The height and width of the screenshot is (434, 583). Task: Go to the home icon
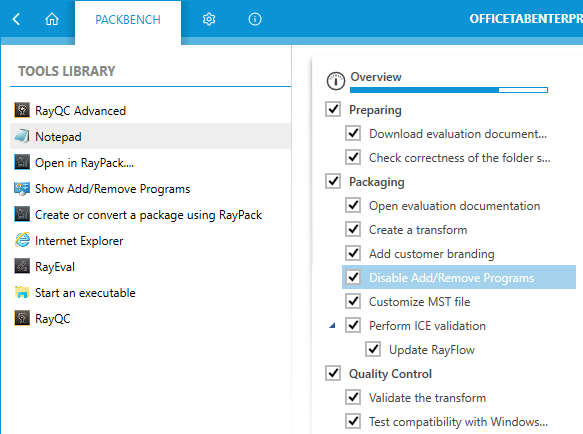(x=52, y=19)
